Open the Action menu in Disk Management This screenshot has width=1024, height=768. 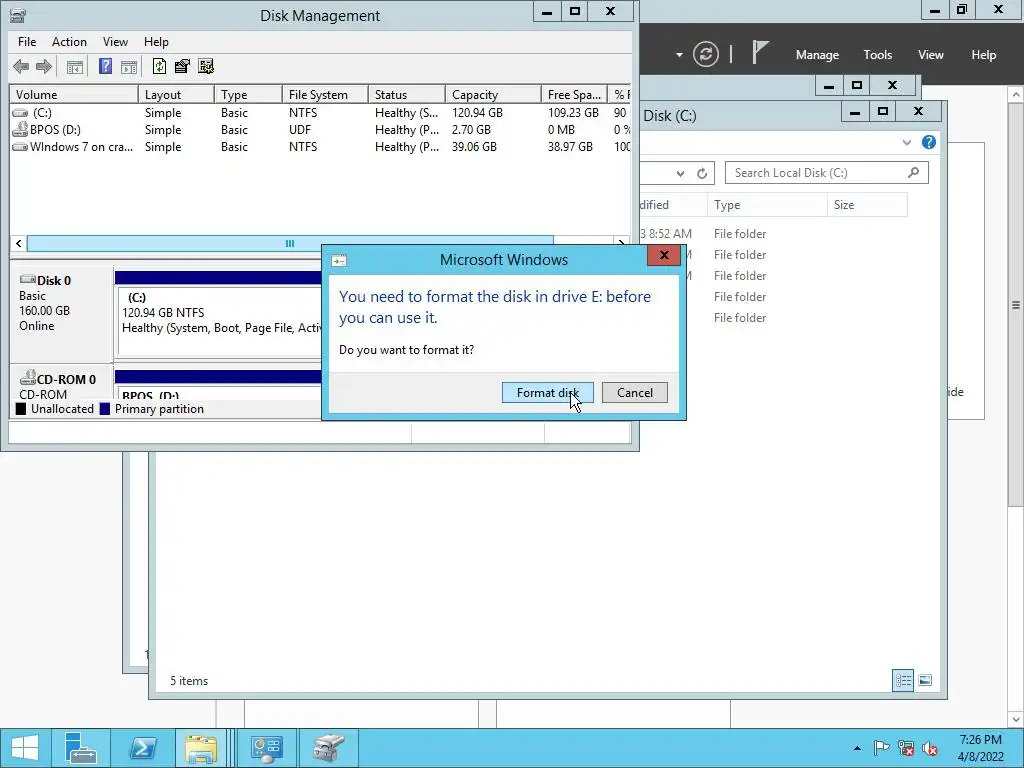point(69,42)
